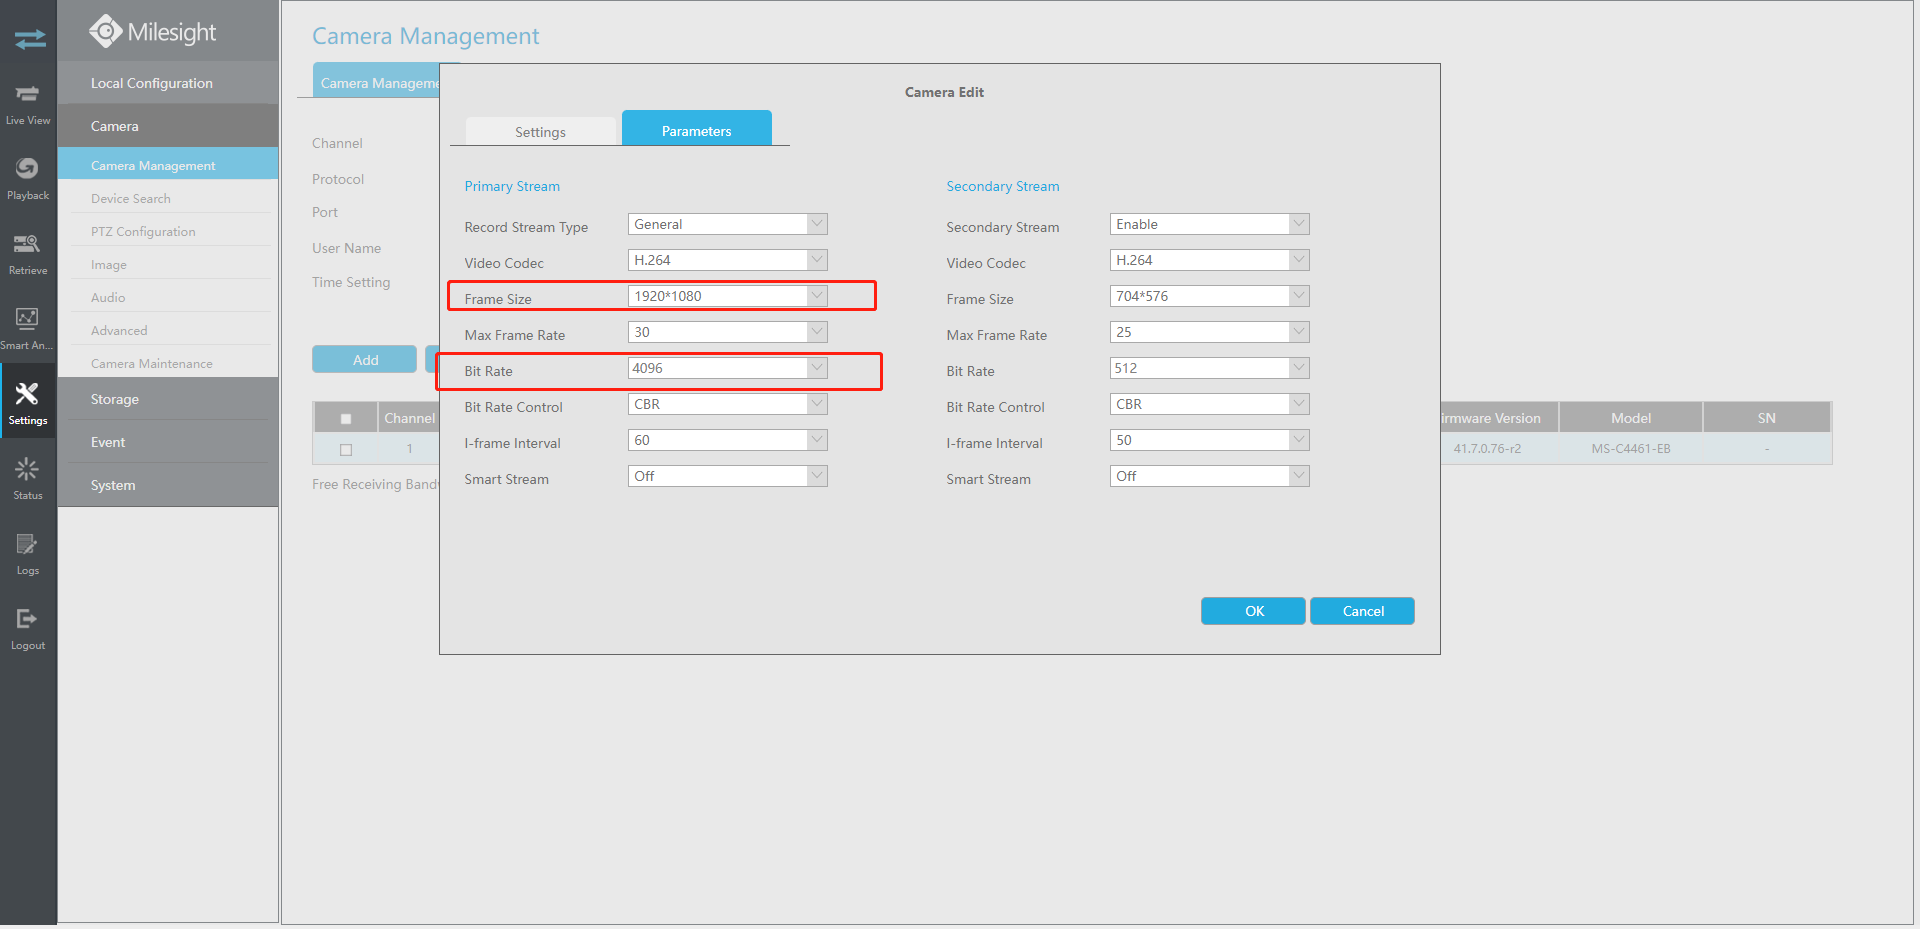The height and width of the screenshot is (929, 1920).
Task: Open Primary Bit Rate Control dropdown CBR
Action: point(728,404)
